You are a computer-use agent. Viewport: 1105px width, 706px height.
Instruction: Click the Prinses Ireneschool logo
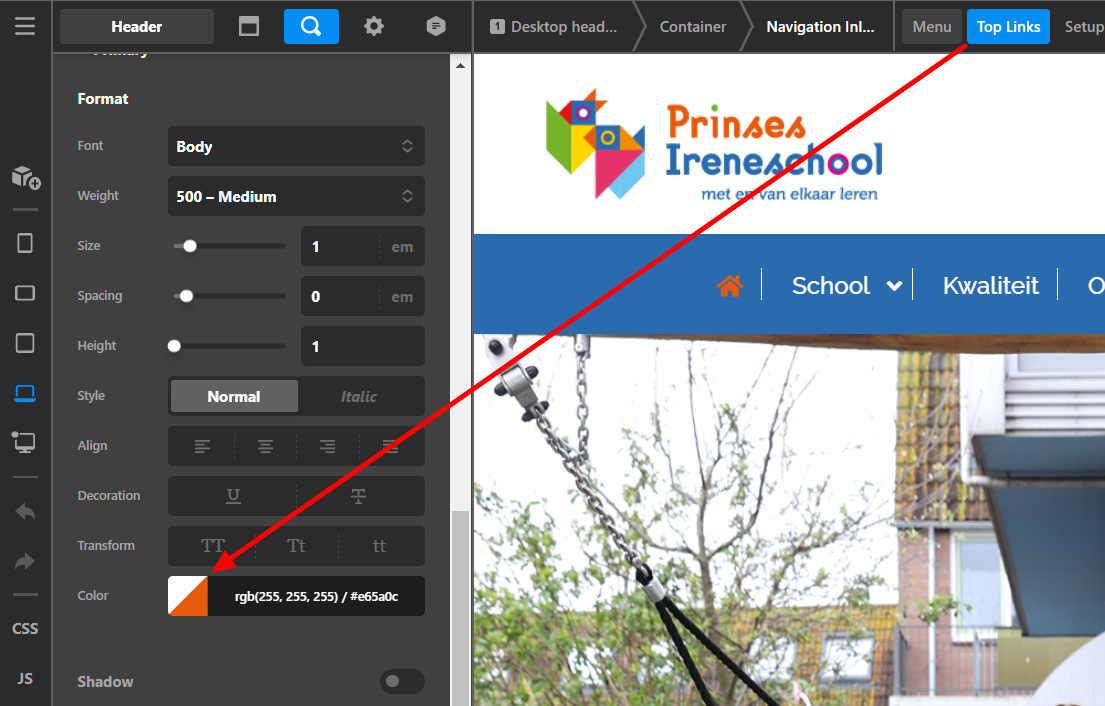[714, 144]
